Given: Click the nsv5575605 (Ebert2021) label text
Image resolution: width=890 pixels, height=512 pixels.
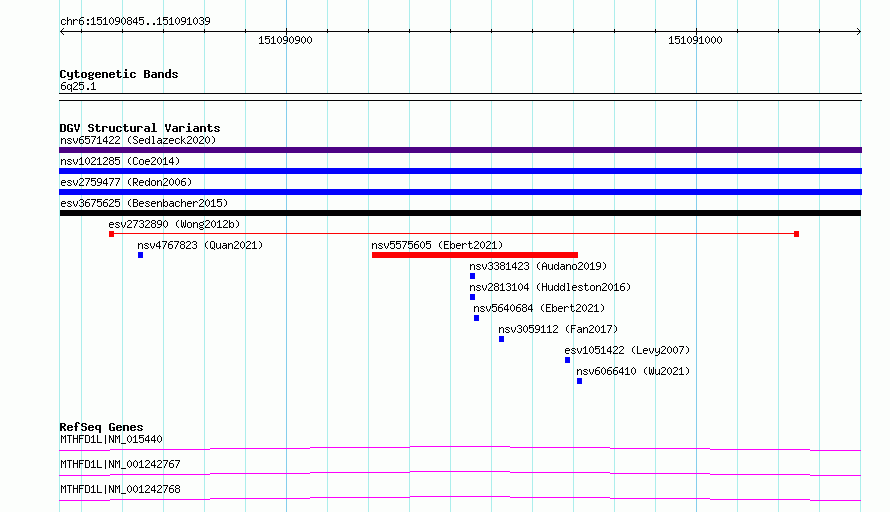Looking at the screenshot, I should click(x=437, y=245).
